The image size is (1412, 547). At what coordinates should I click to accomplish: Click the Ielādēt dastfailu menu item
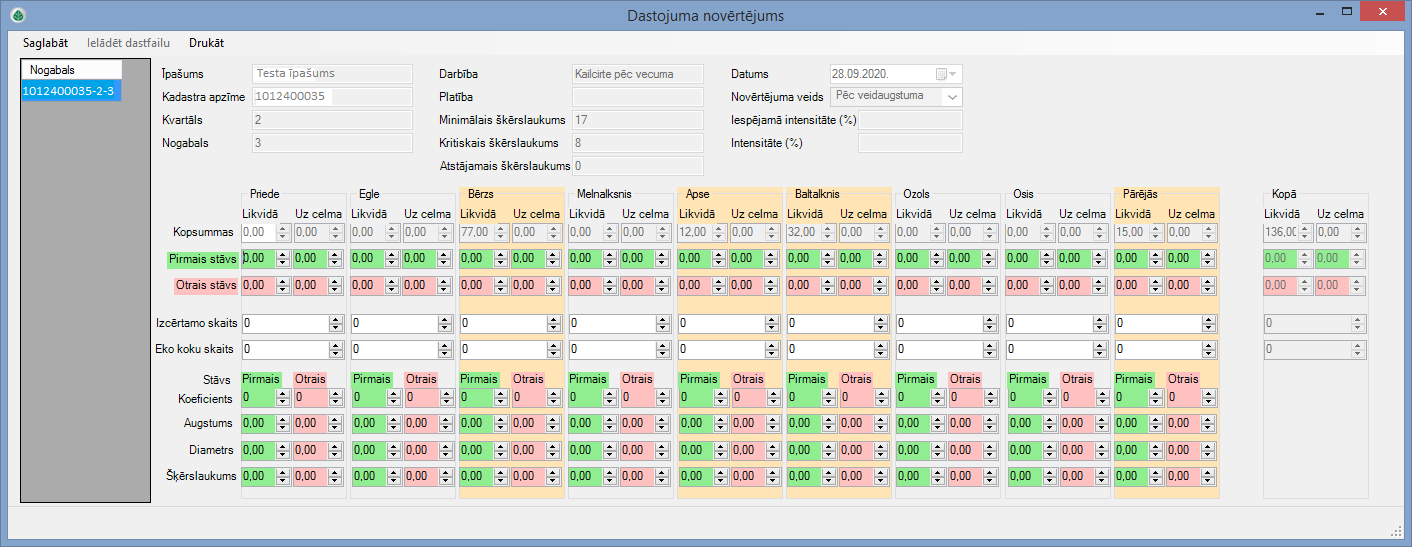tap(128, 43)
